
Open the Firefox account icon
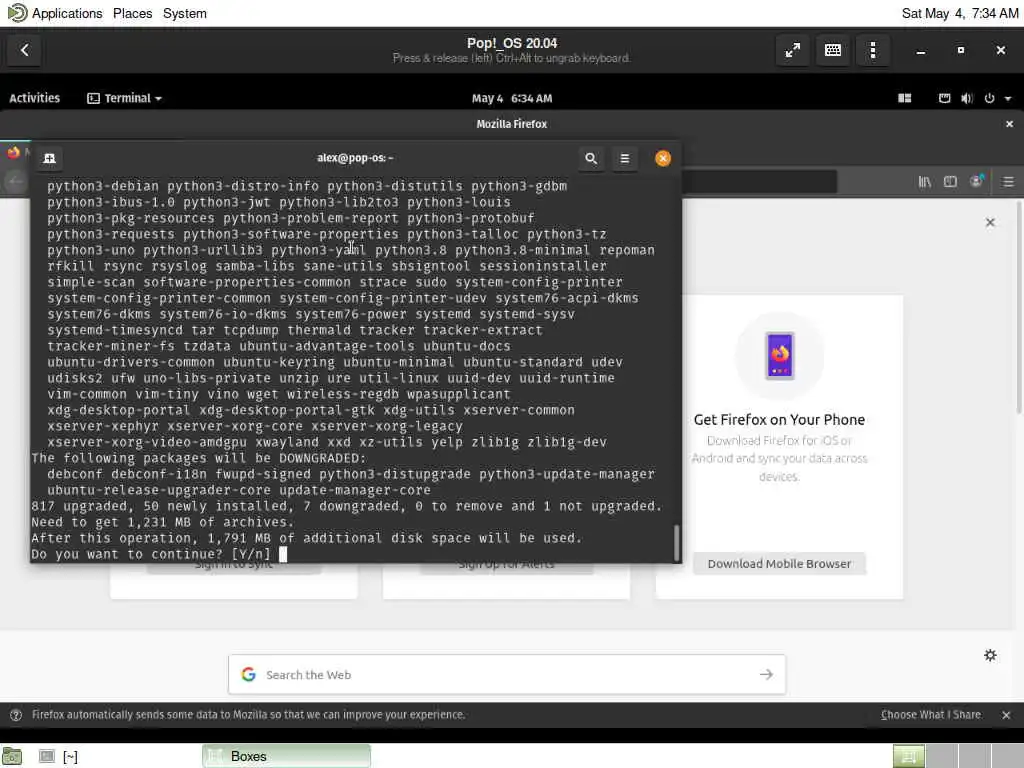977,182
